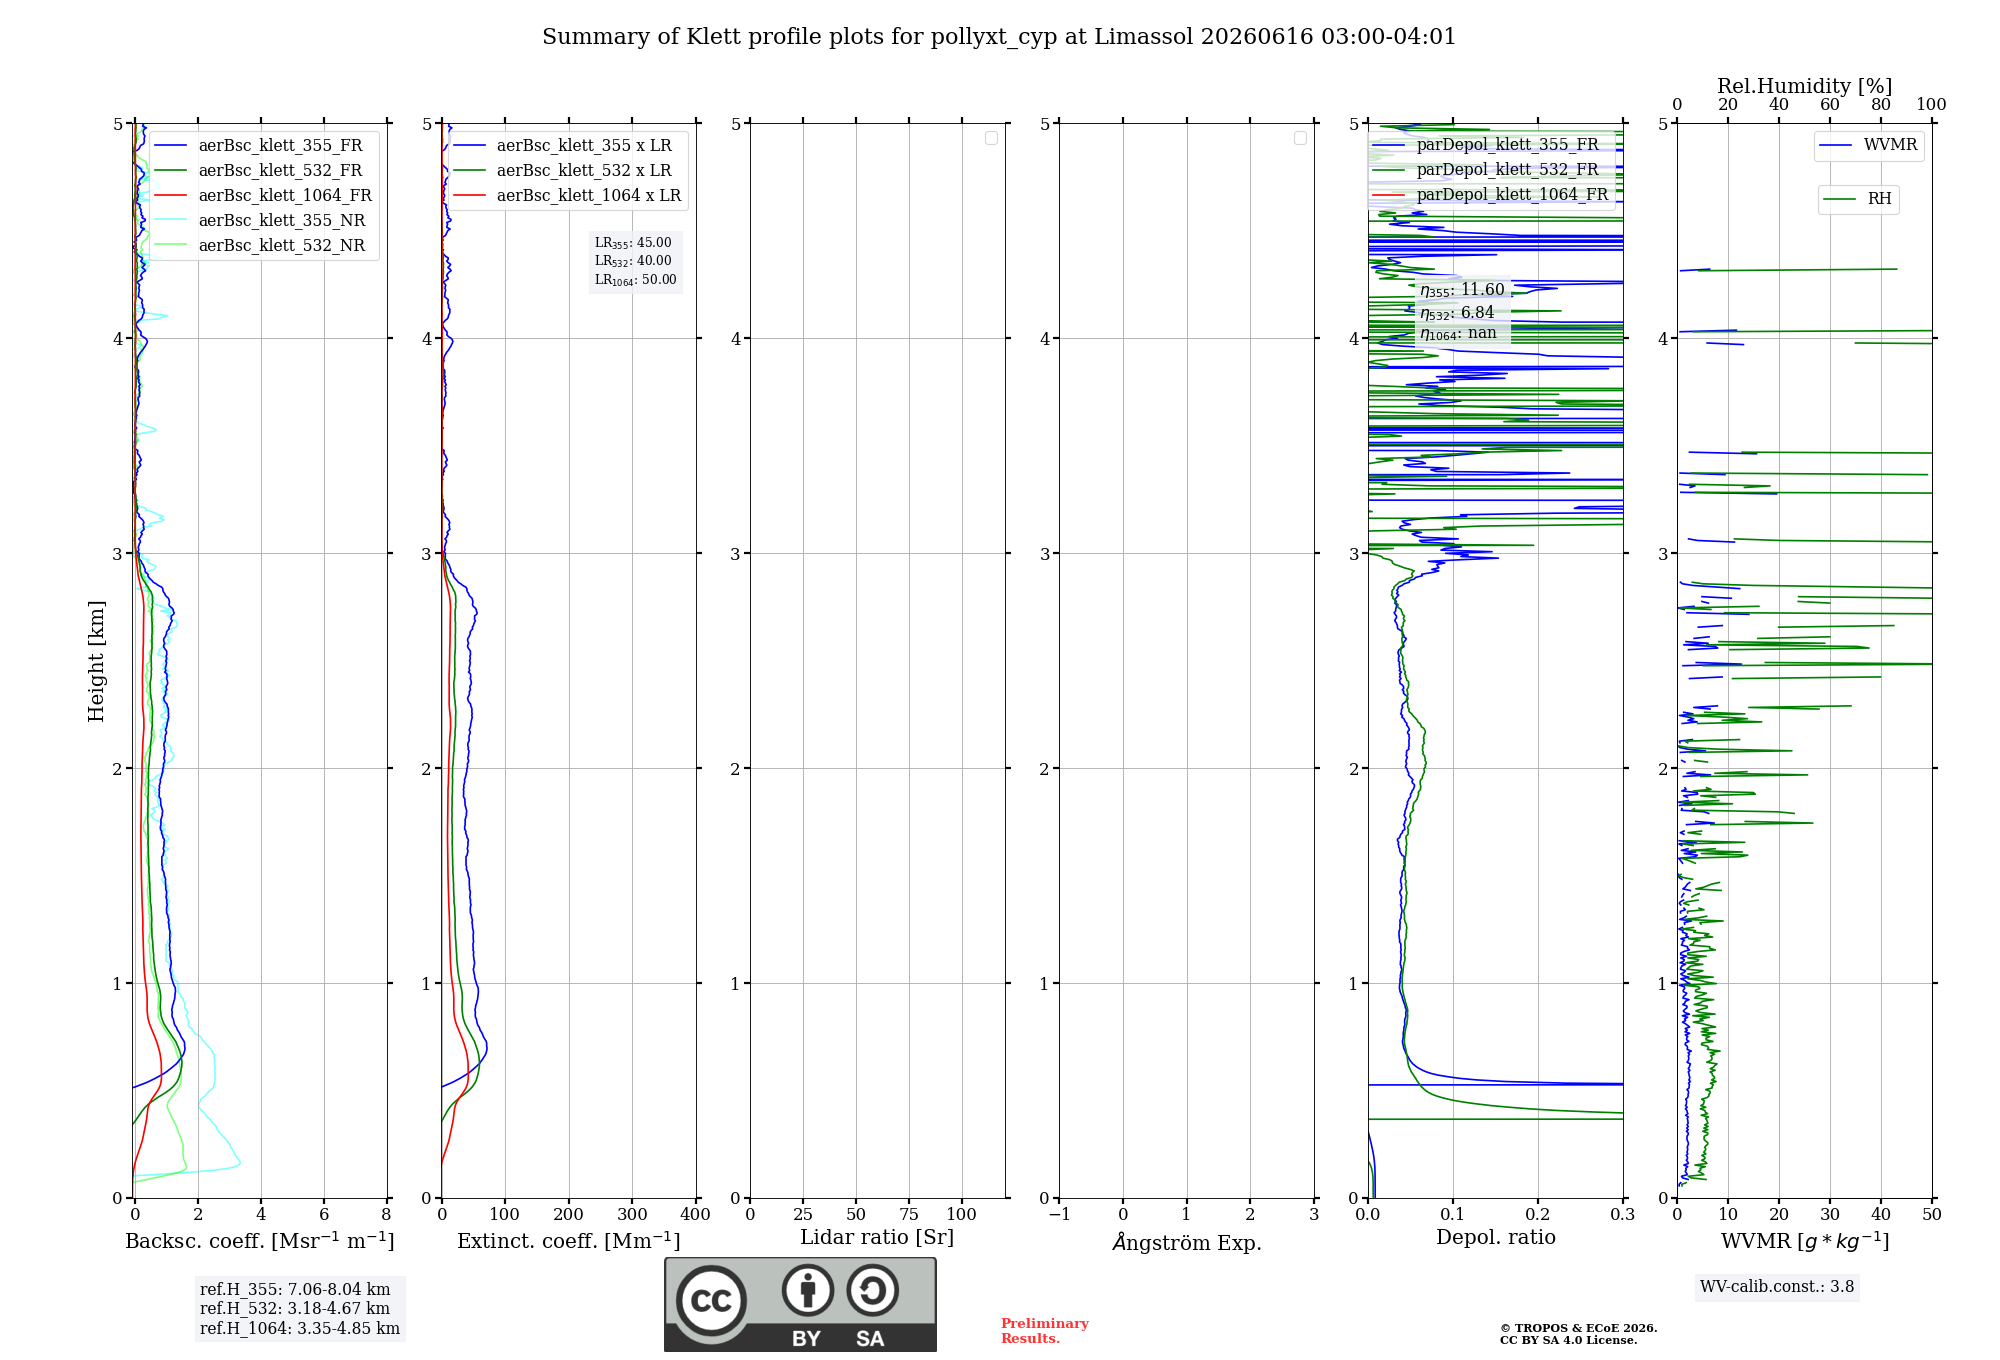
Task: Click the ref.H_1064: 3.35-4.85 km text
Action: (300, 1329)
